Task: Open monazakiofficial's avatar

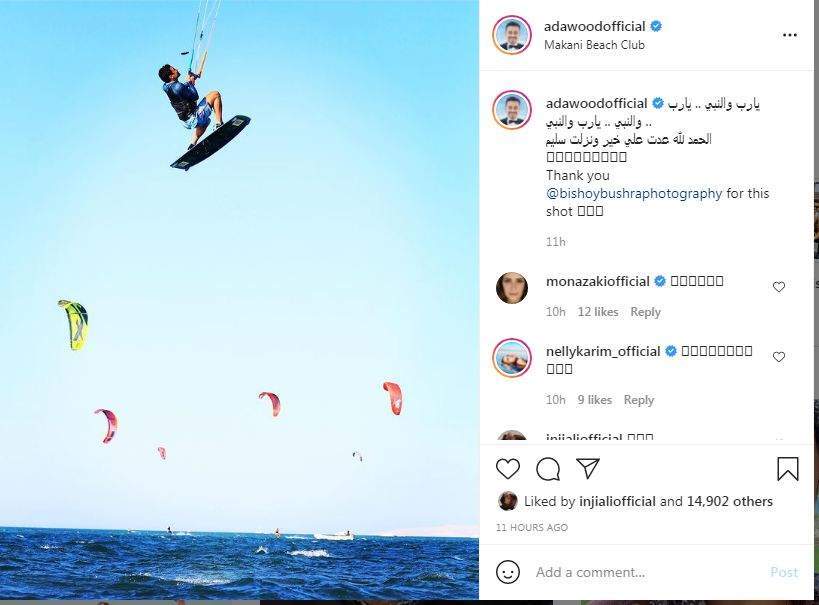Action: (x=512, y=287)
